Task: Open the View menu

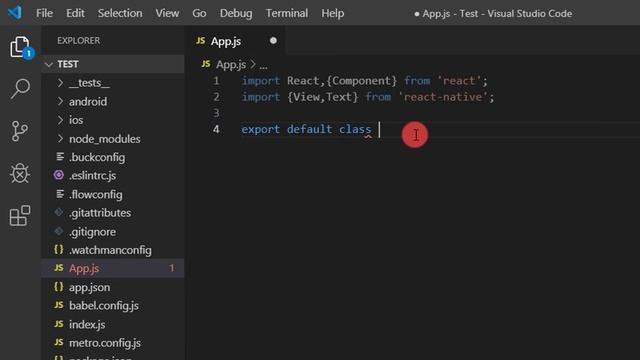Action: click(x=167, y=13)
